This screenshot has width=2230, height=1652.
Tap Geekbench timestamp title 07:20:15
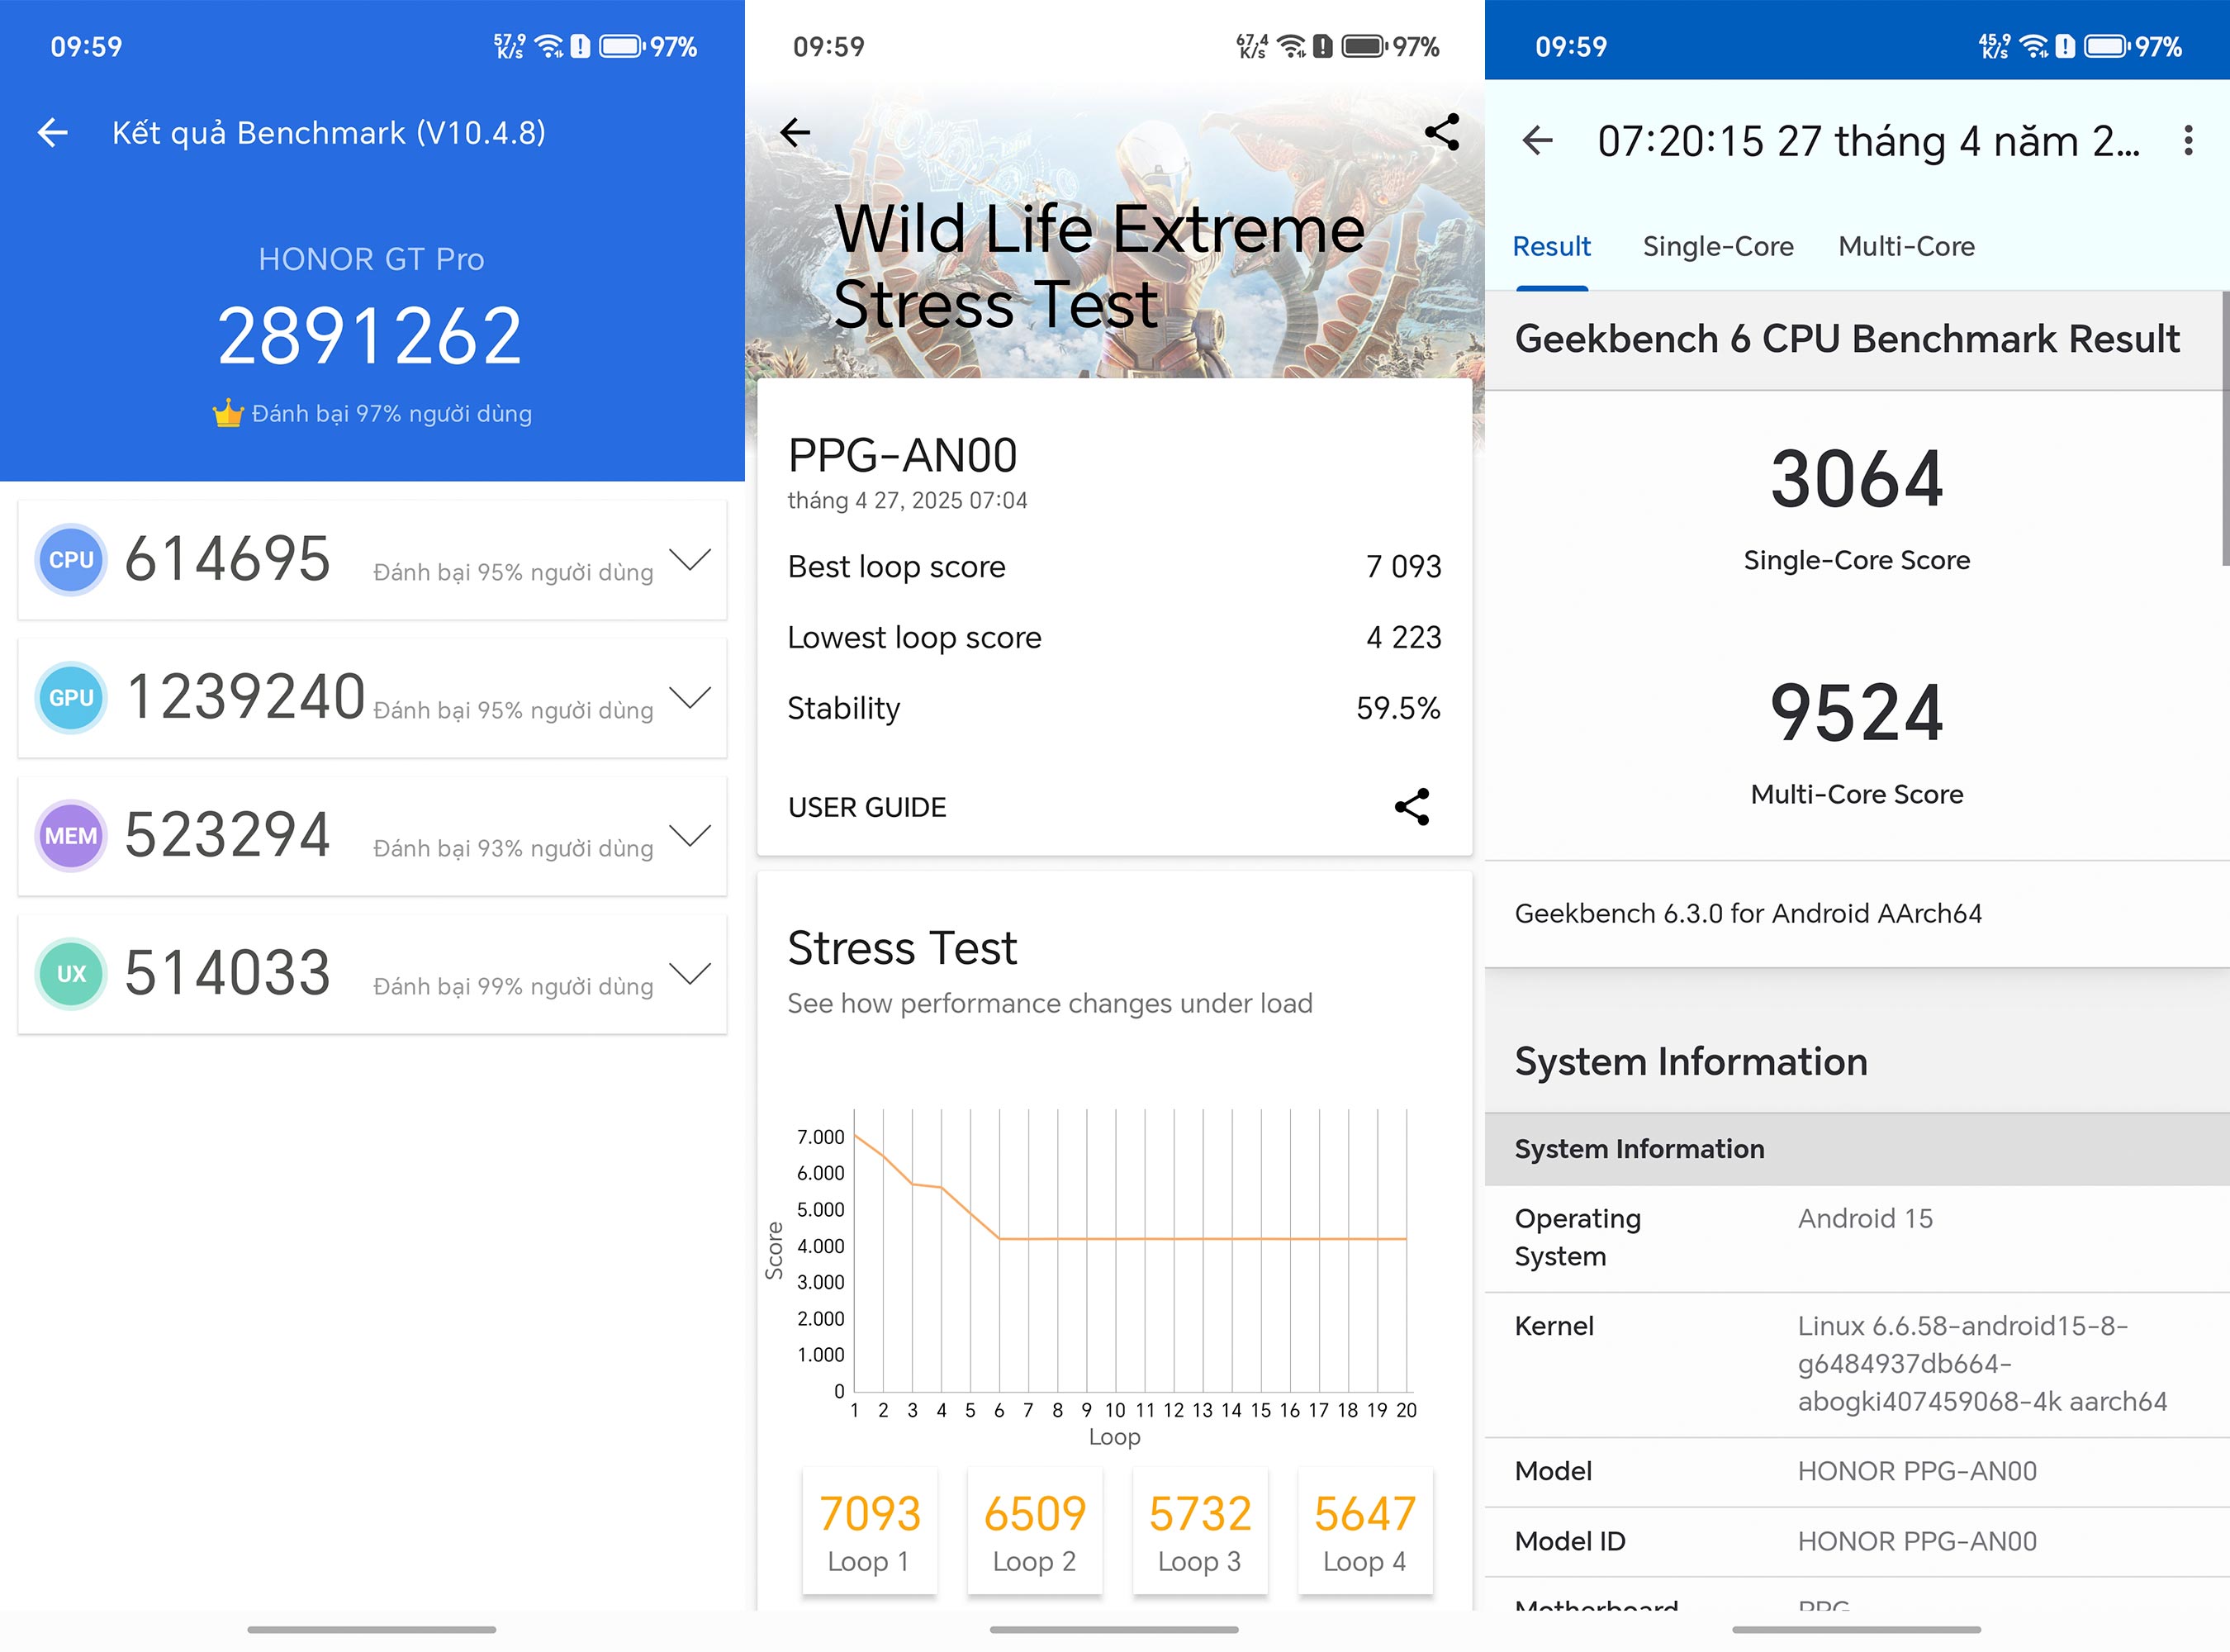[x=1868, y=142]
